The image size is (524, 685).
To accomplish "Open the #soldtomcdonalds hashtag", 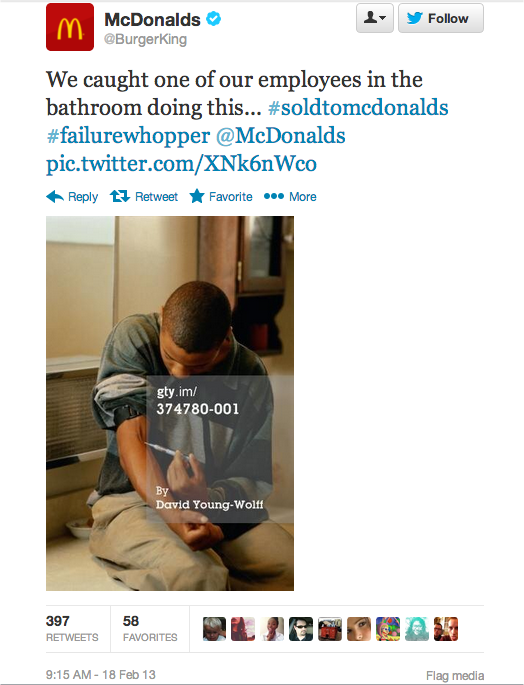I will coord(358,107).
